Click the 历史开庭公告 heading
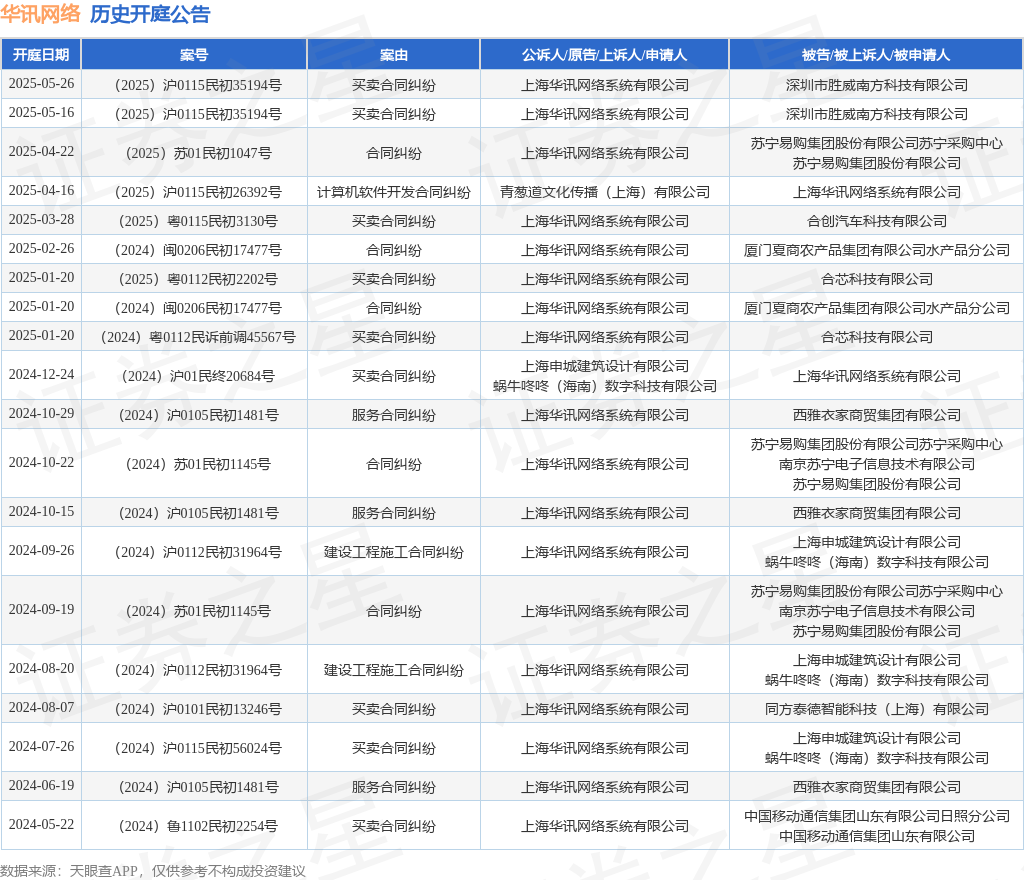The image size is (1024, 880). click(150, 14)
